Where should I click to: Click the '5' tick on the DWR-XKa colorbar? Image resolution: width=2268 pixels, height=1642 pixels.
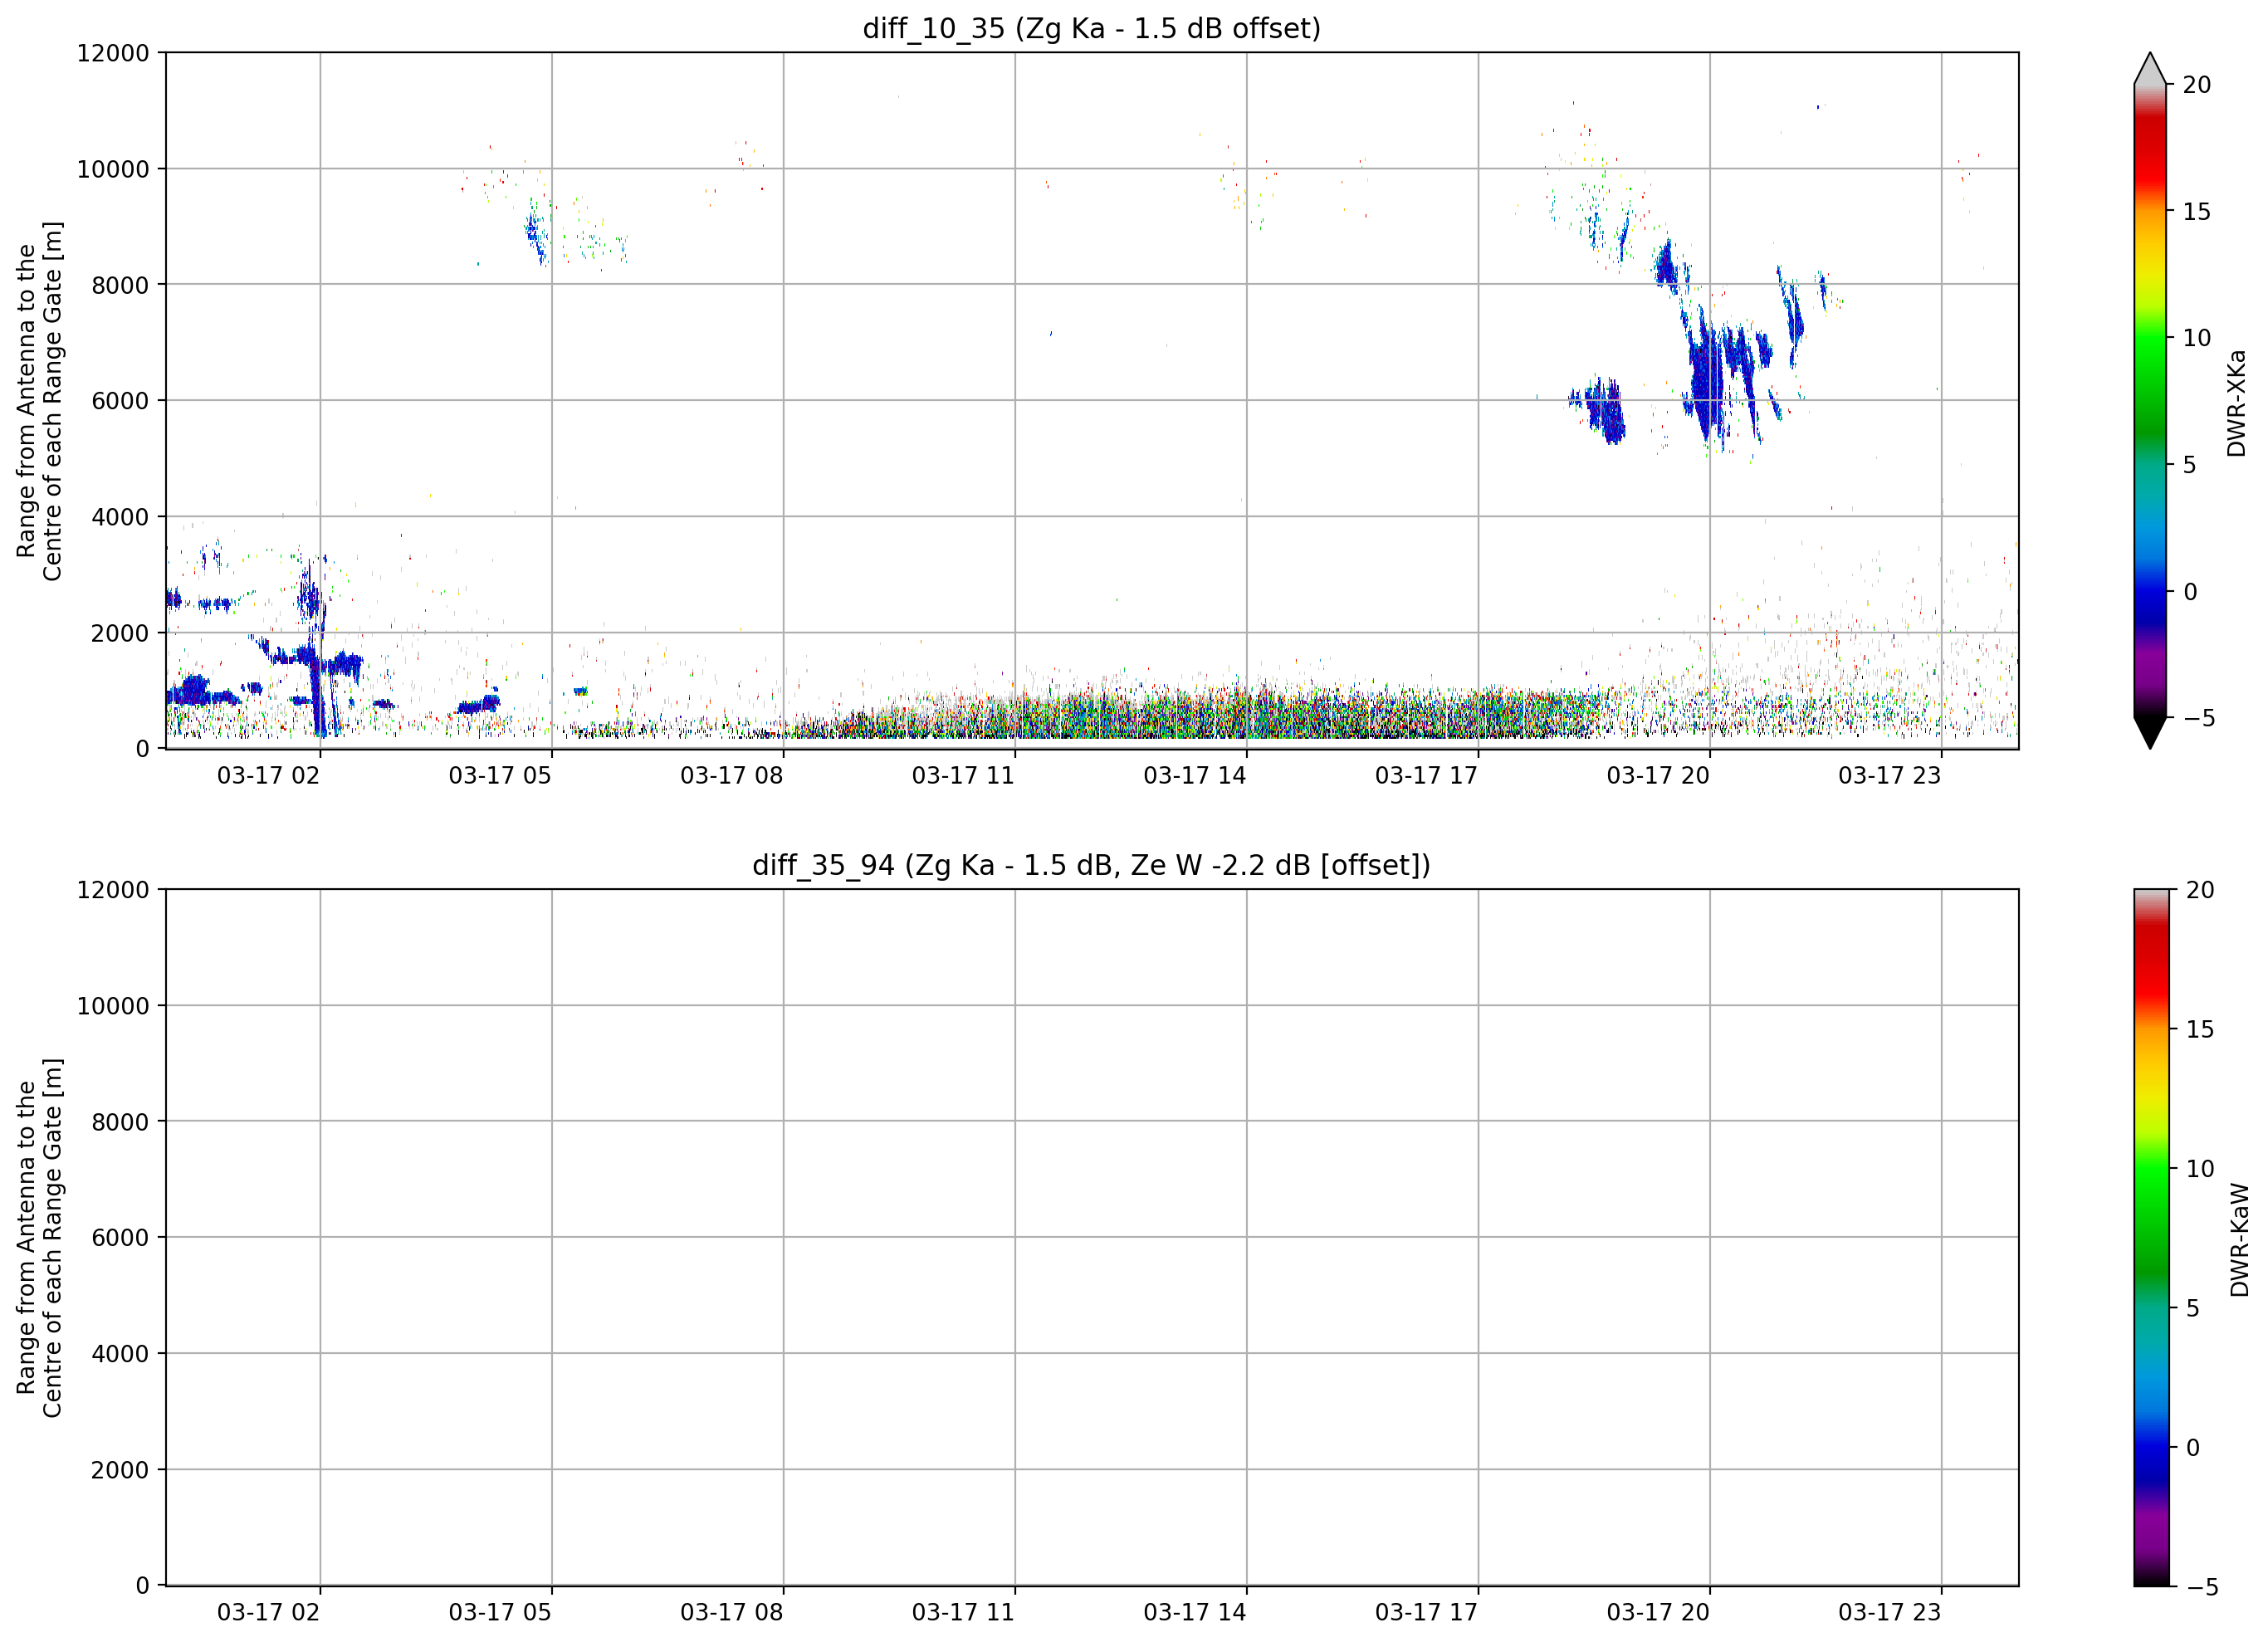pyautogui.click(x=2190, y=465)
